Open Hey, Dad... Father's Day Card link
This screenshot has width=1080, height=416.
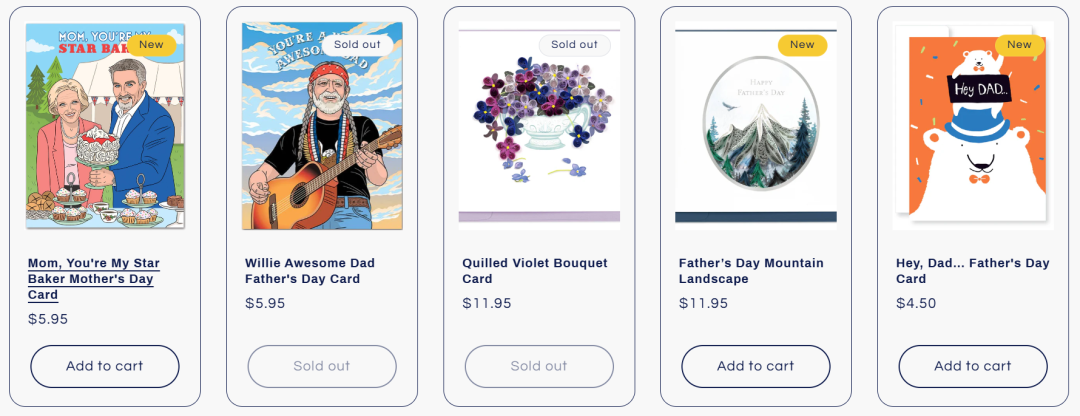(x=972, y=271)
